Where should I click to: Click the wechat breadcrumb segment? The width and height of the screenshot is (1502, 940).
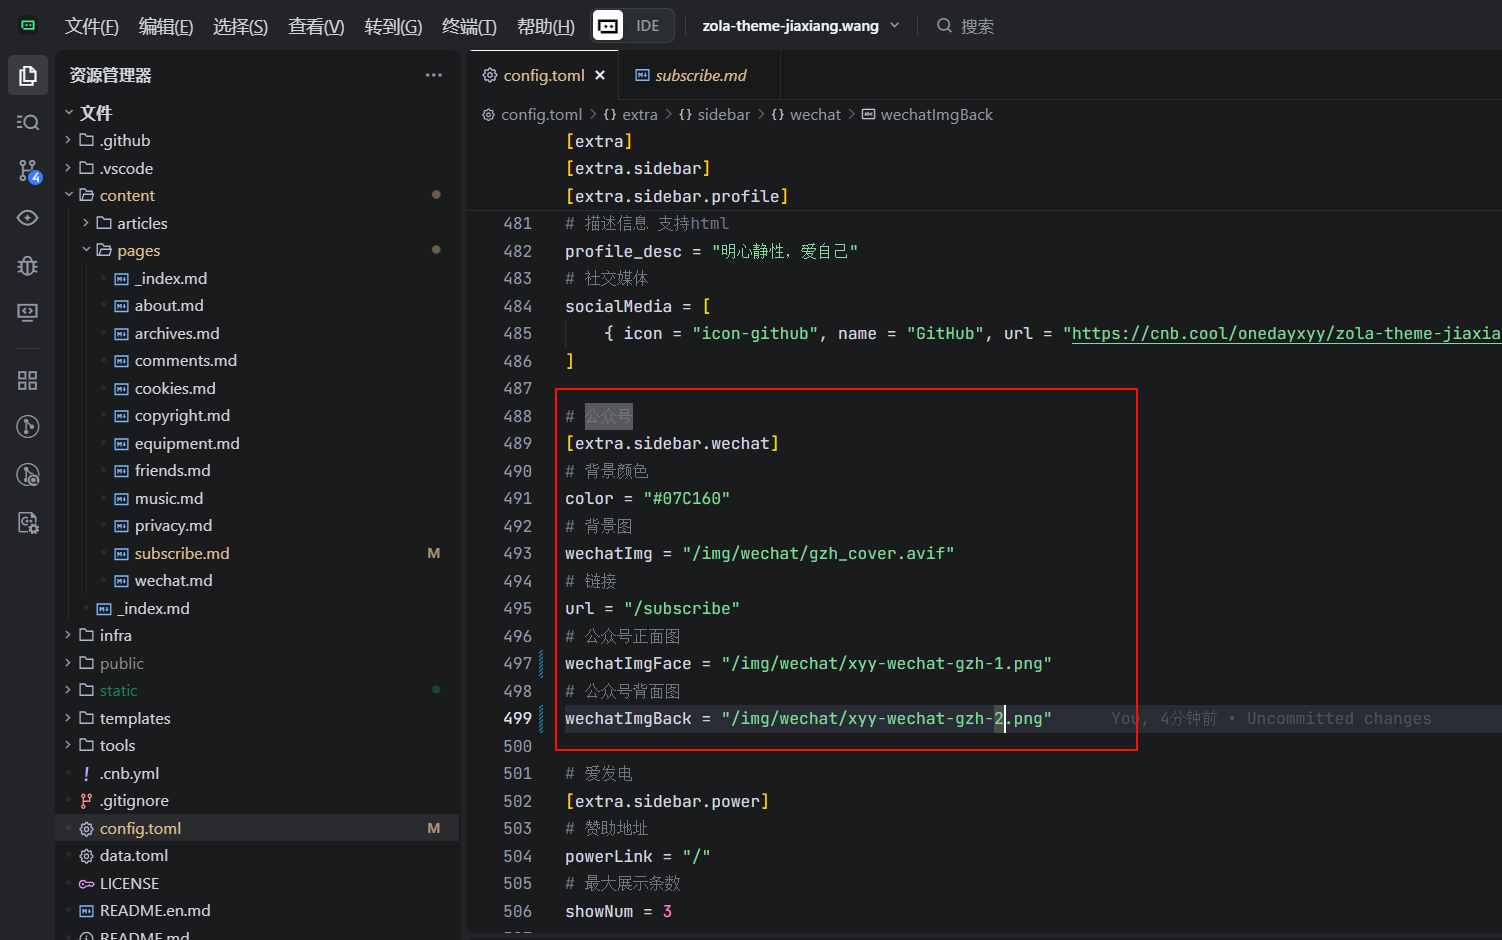(816, 115)
